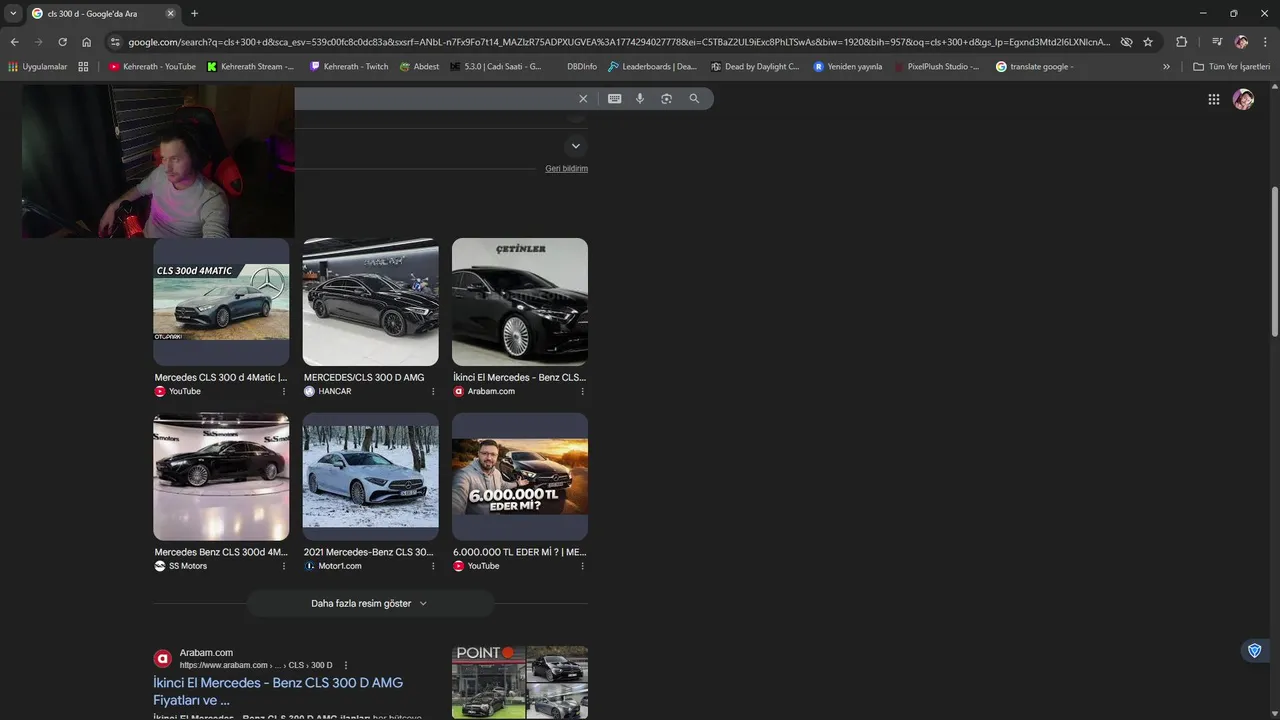The image size is (1280, 720).
Task: Open the three-dot menu beside the Arabam.com URL
Action: [346, 665]
